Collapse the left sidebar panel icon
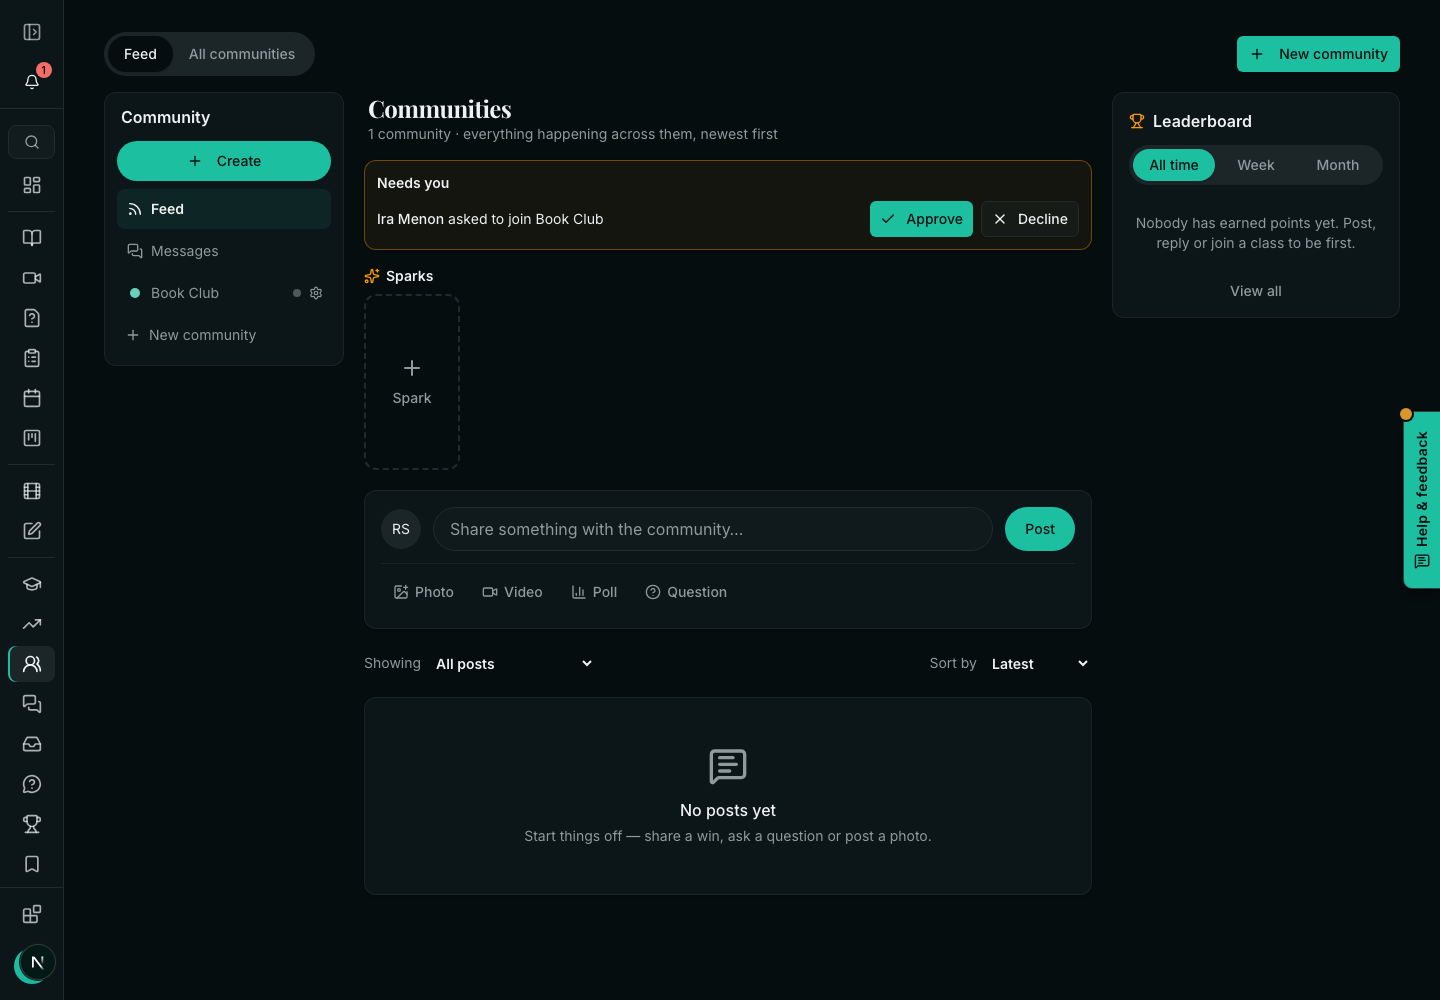 coord(32,32)
